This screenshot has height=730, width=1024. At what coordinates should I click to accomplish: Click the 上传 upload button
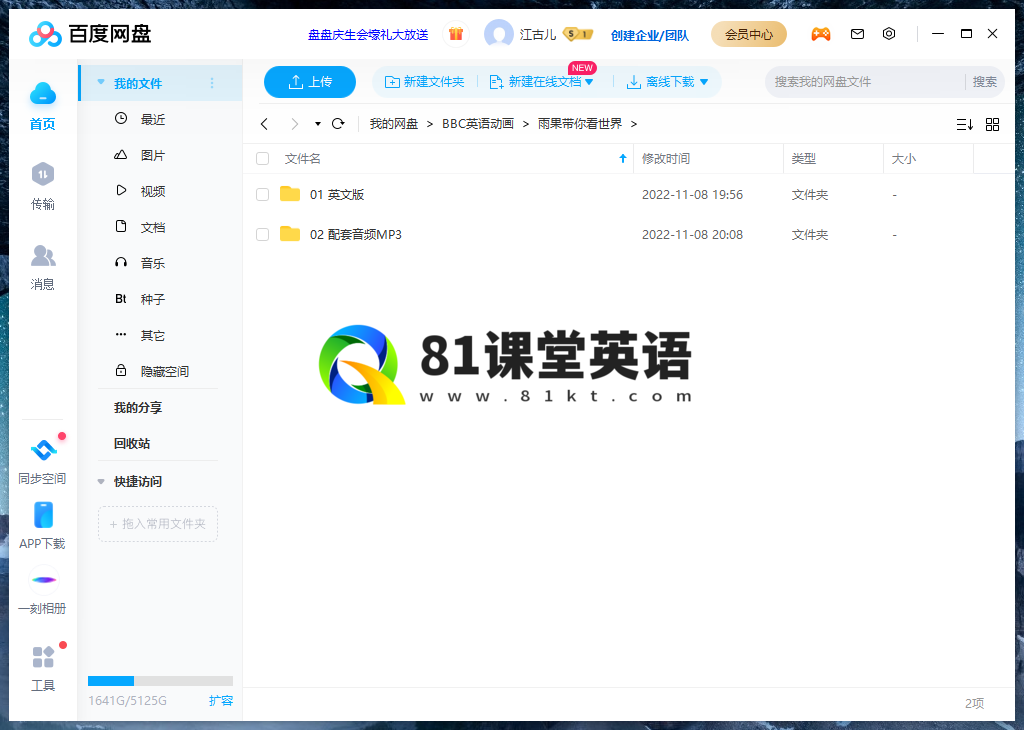310,82
